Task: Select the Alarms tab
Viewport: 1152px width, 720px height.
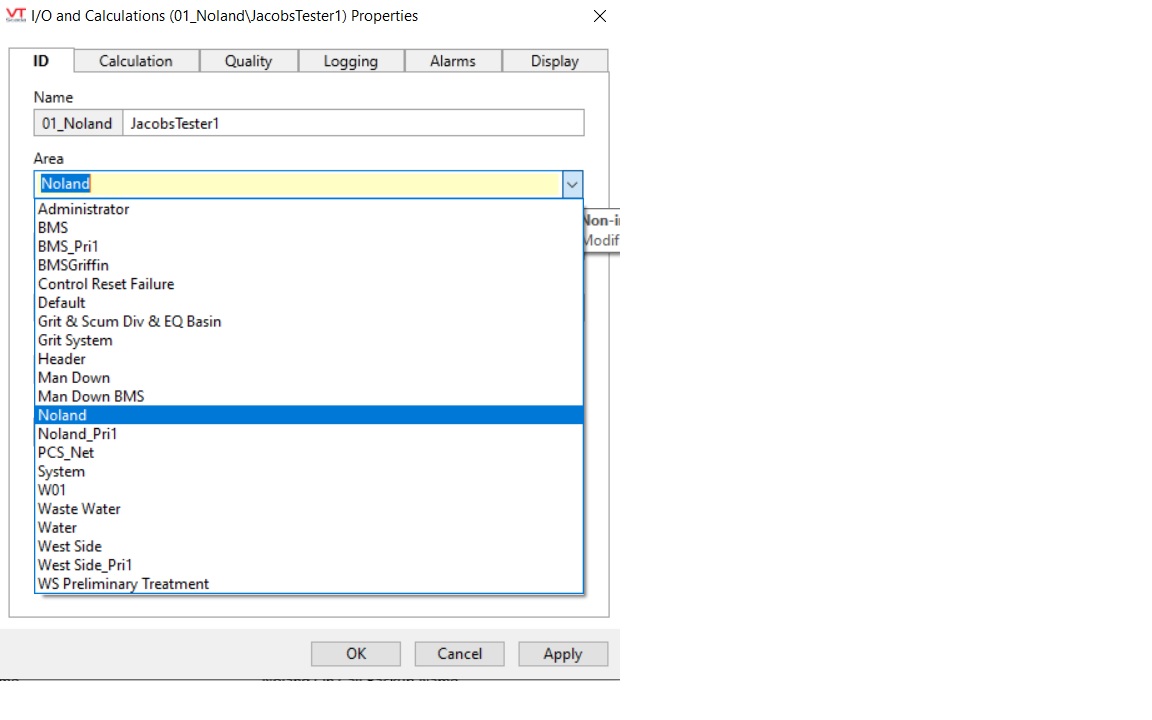Action: (x=453, y=61)
